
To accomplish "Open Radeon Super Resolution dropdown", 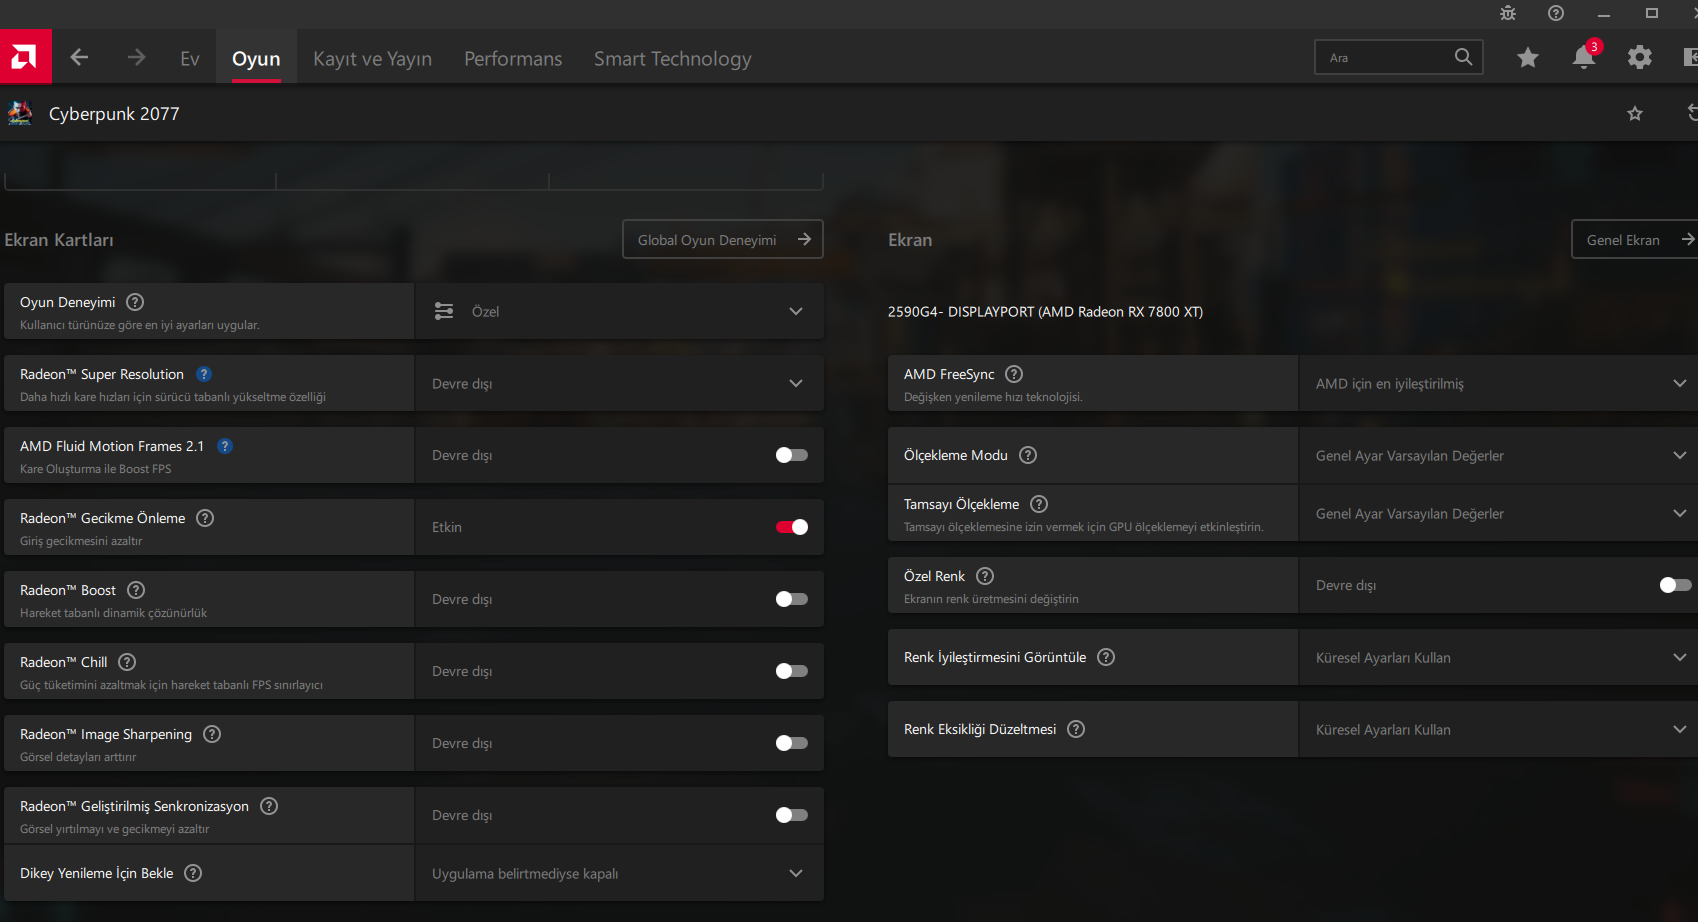I will (x=619, y=383).
